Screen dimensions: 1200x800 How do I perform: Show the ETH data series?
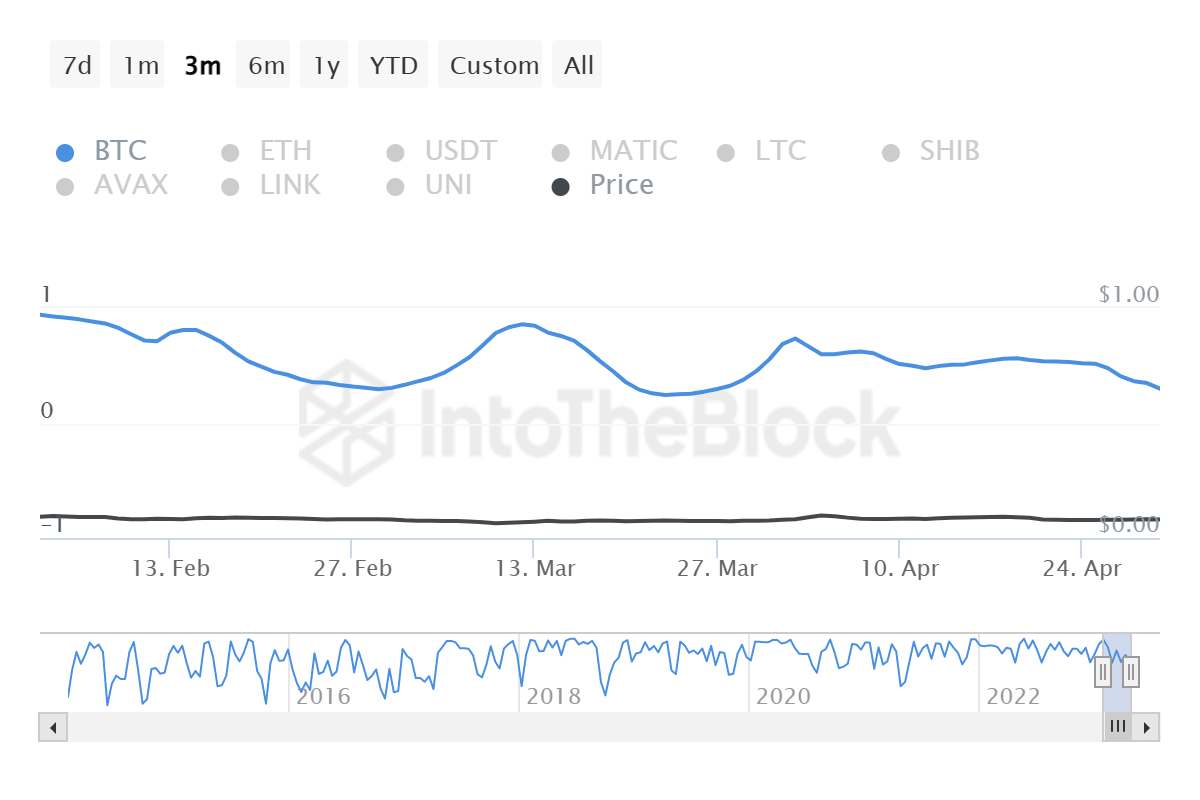pos(231,152)
